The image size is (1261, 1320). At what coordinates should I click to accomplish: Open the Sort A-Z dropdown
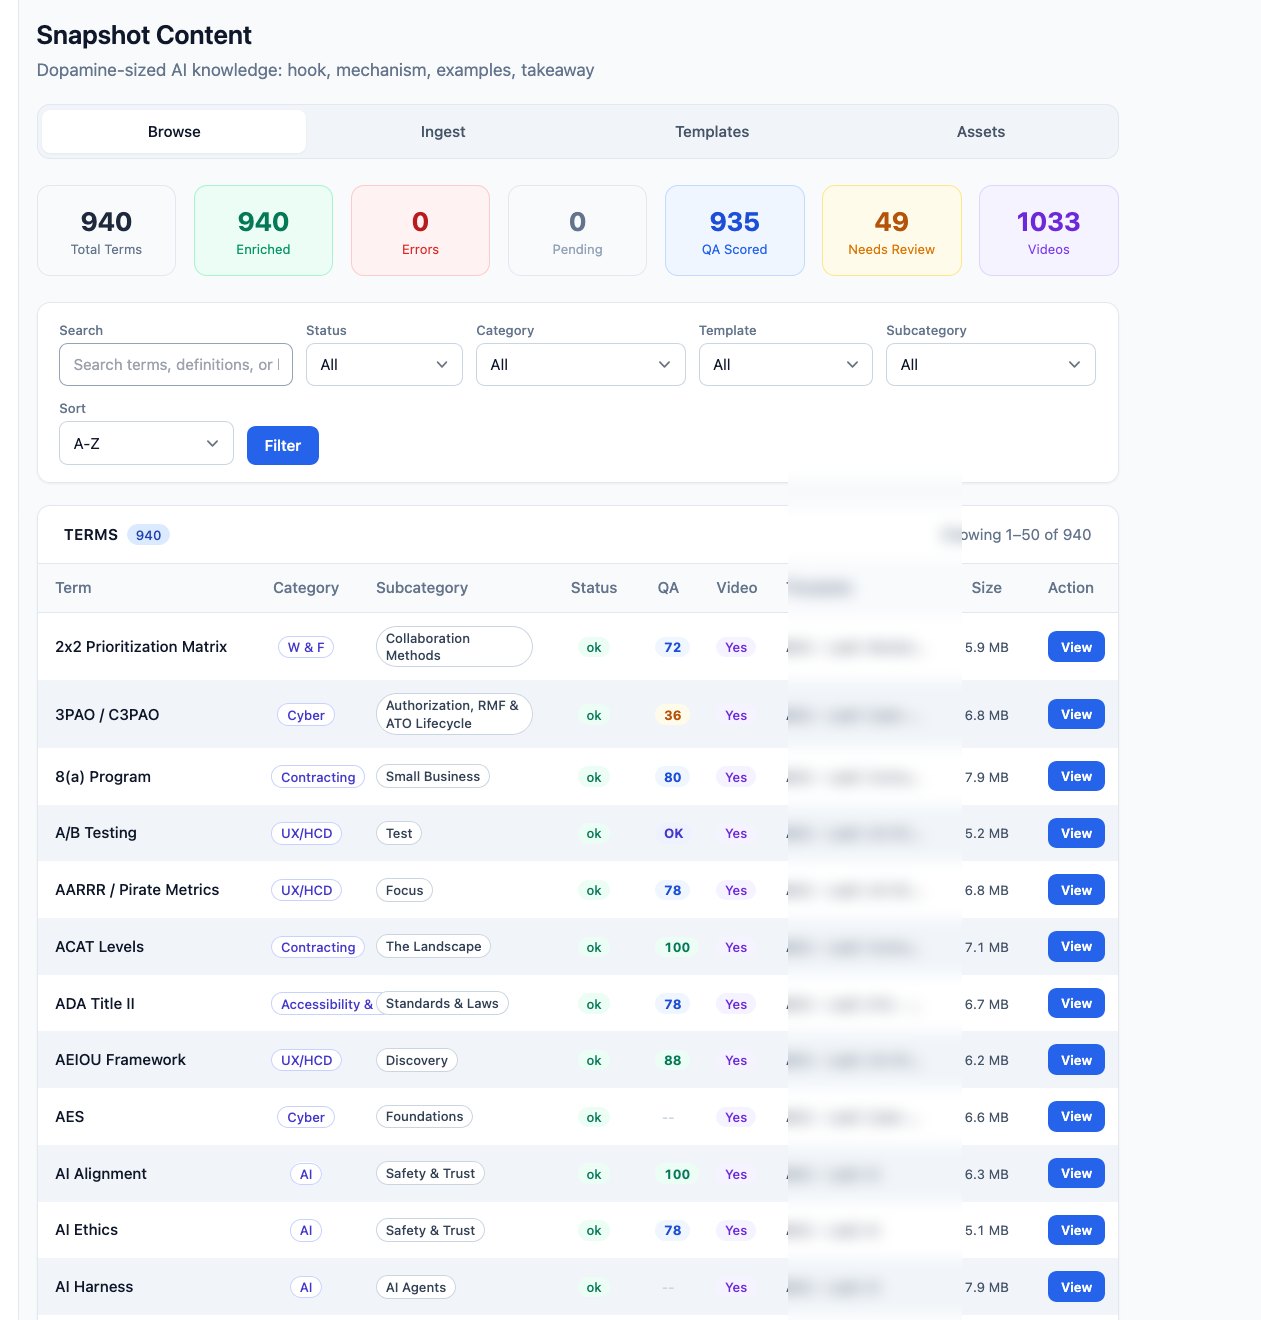[146, 443]
